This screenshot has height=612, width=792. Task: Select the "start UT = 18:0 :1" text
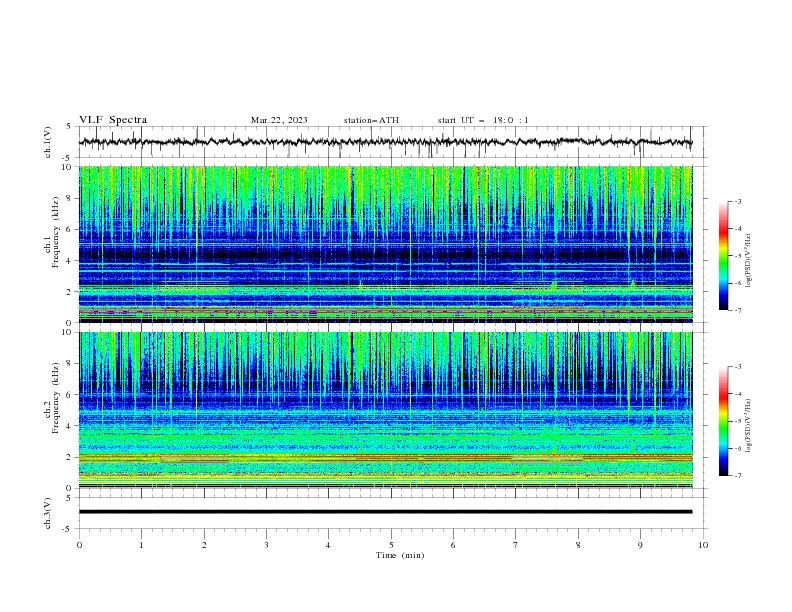482,120
